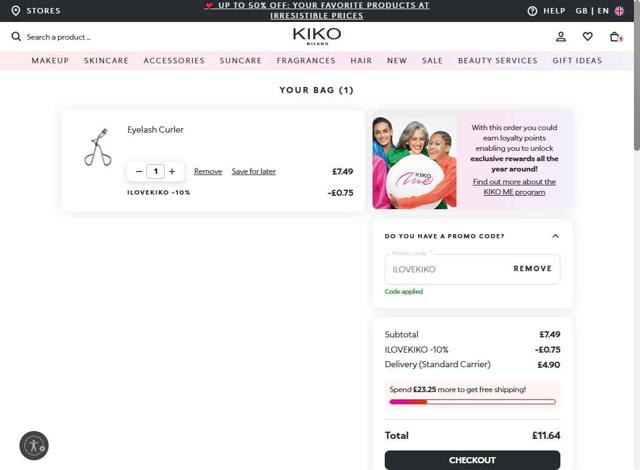Click the Search a product field
This screenshot has width=640, height=470.
tap(58, 37)
